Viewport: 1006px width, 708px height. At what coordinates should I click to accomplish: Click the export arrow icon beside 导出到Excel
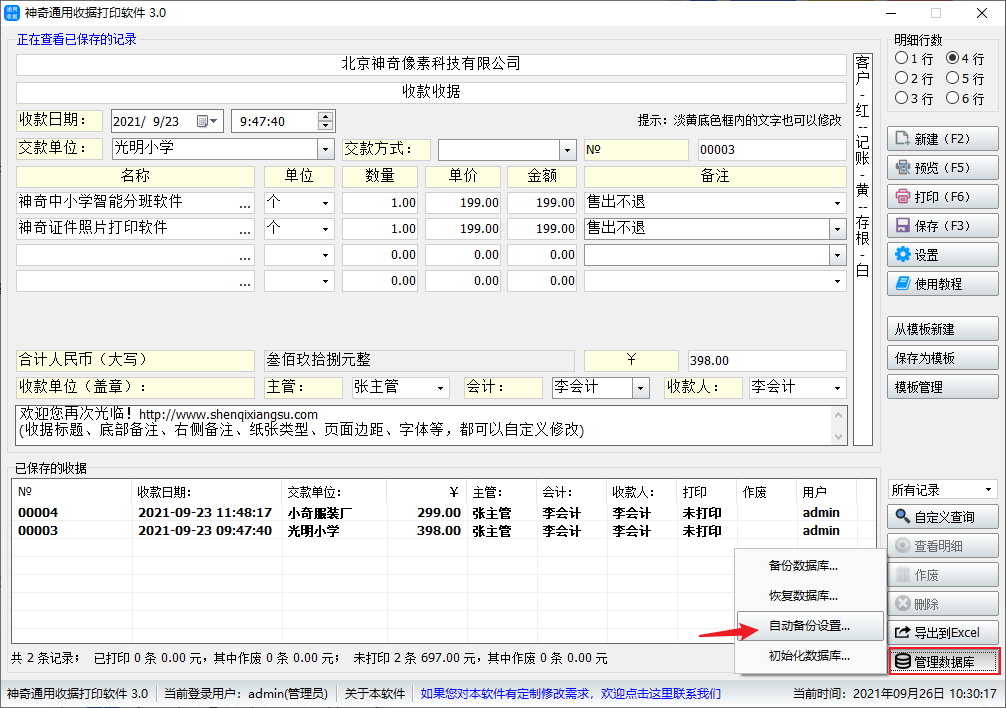tap(903, 632)
